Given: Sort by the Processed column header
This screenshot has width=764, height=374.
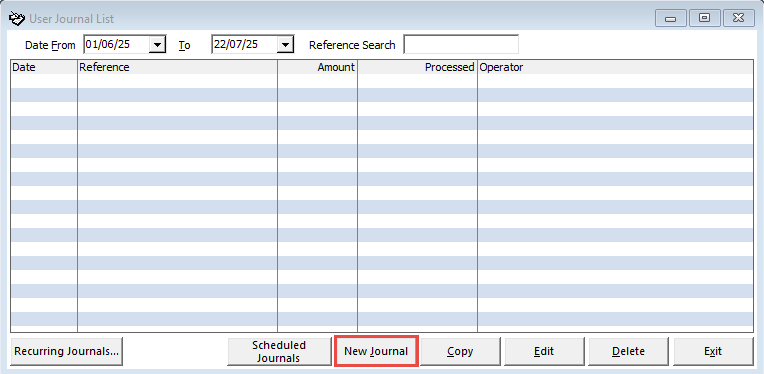Looking at the screenshot, I should pyautogui.click(x=417, y=67).
